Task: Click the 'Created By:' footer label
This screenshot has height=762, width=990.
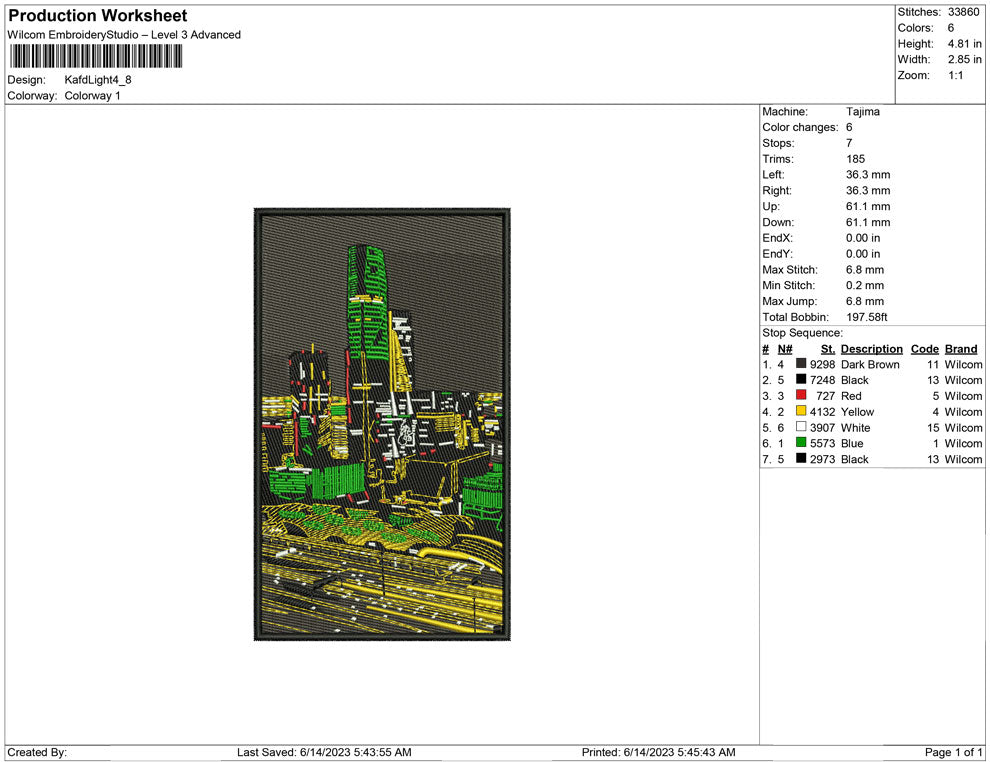Action: [37, 752]
